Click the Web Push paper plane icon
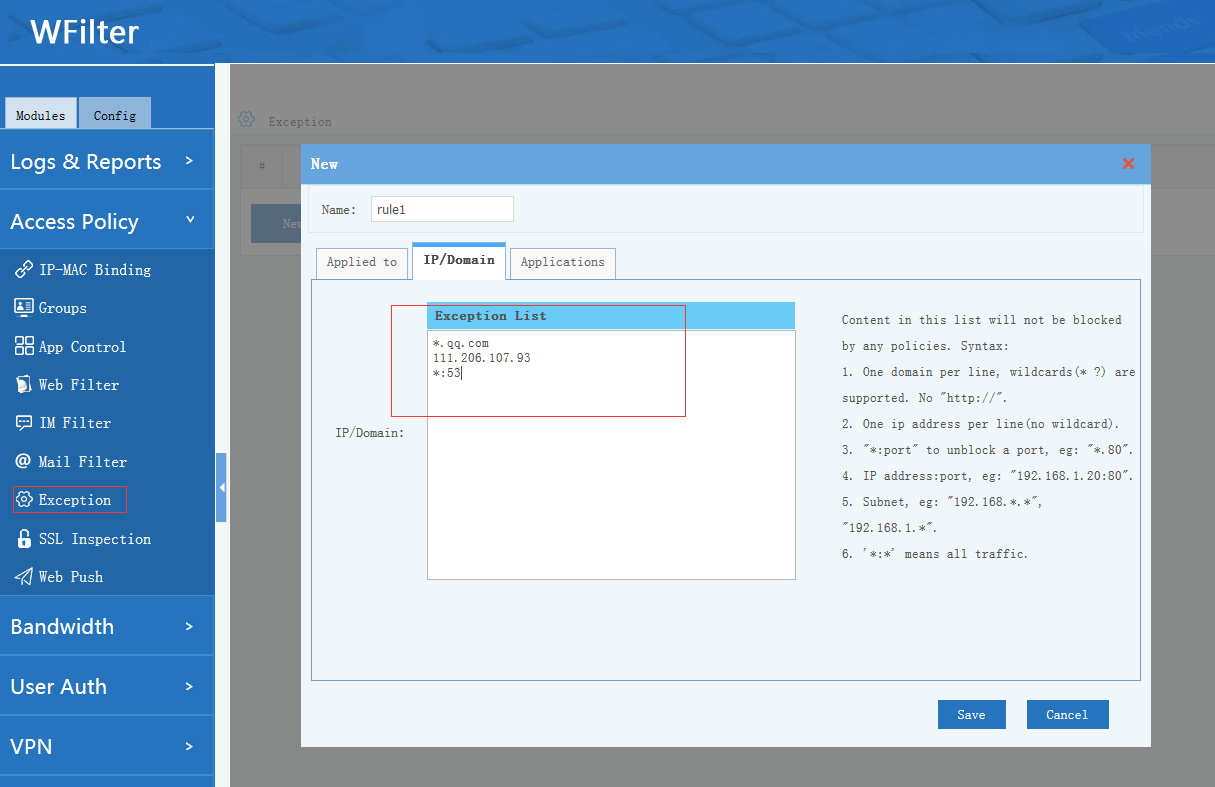The height and width of the screenshot is (787, 1215). pyautogui.click(x=24, y=576)
